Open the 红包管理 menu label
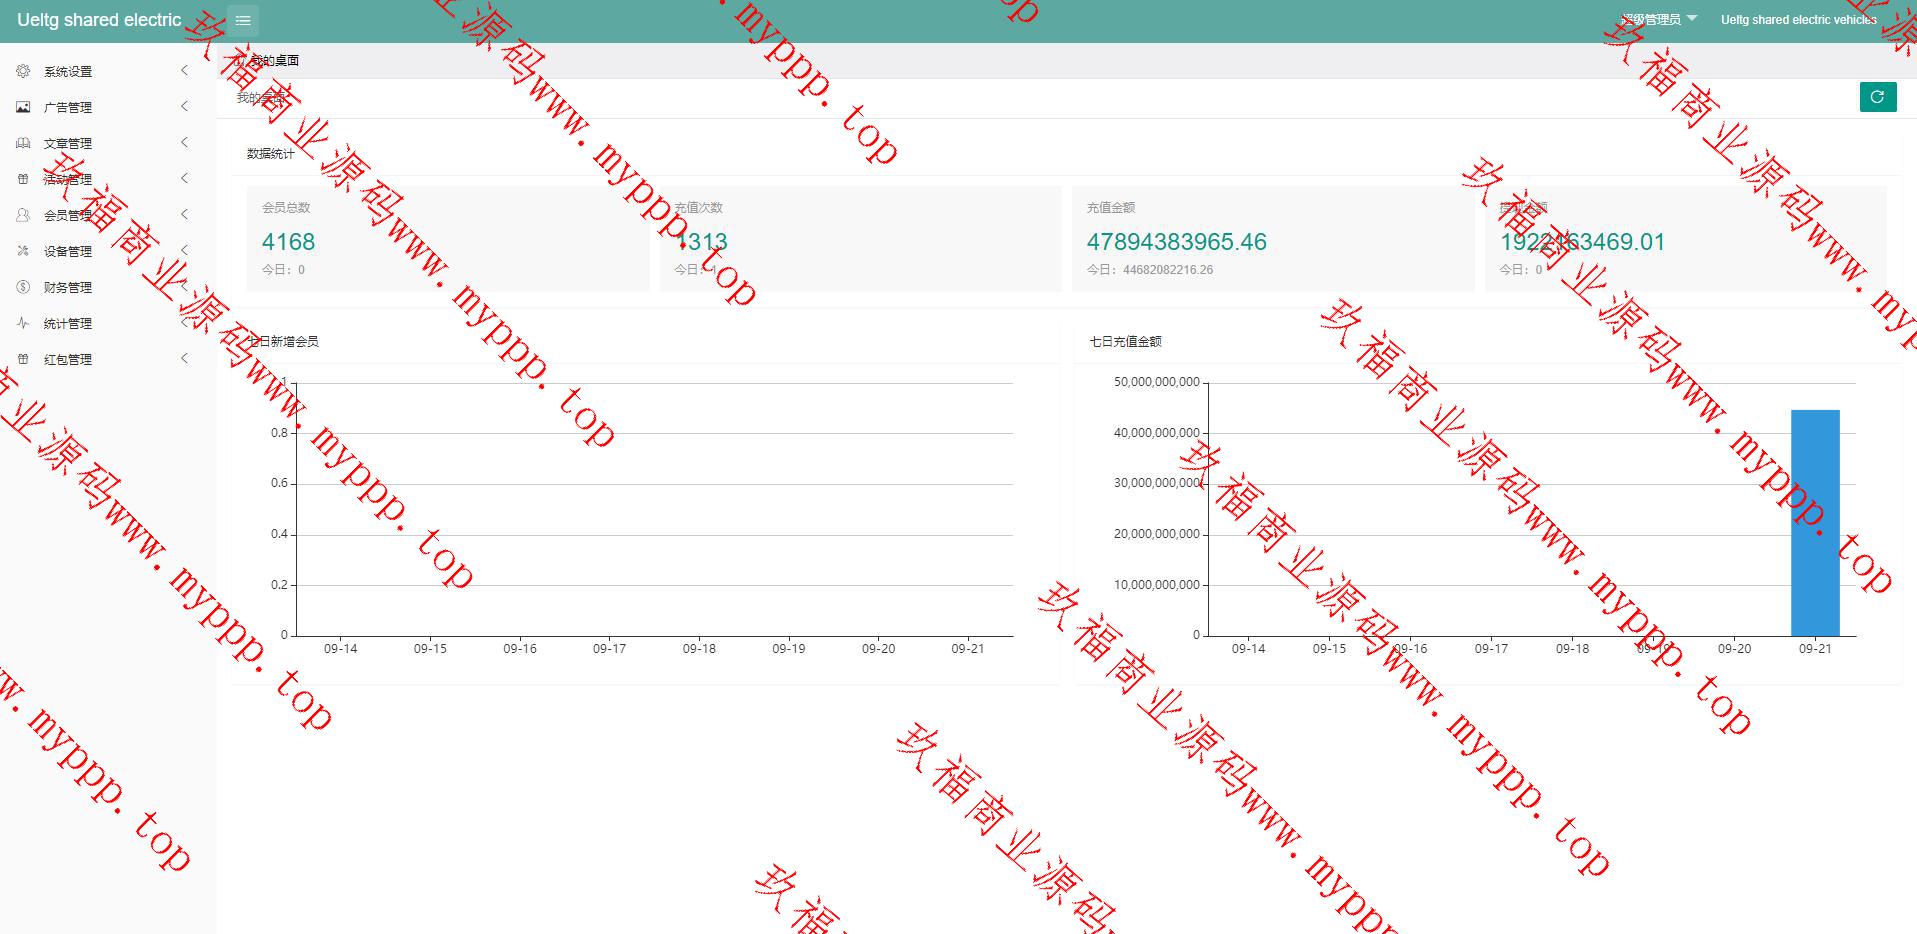The width and height of the screenshot is (1917, 934). click(68, 360)
